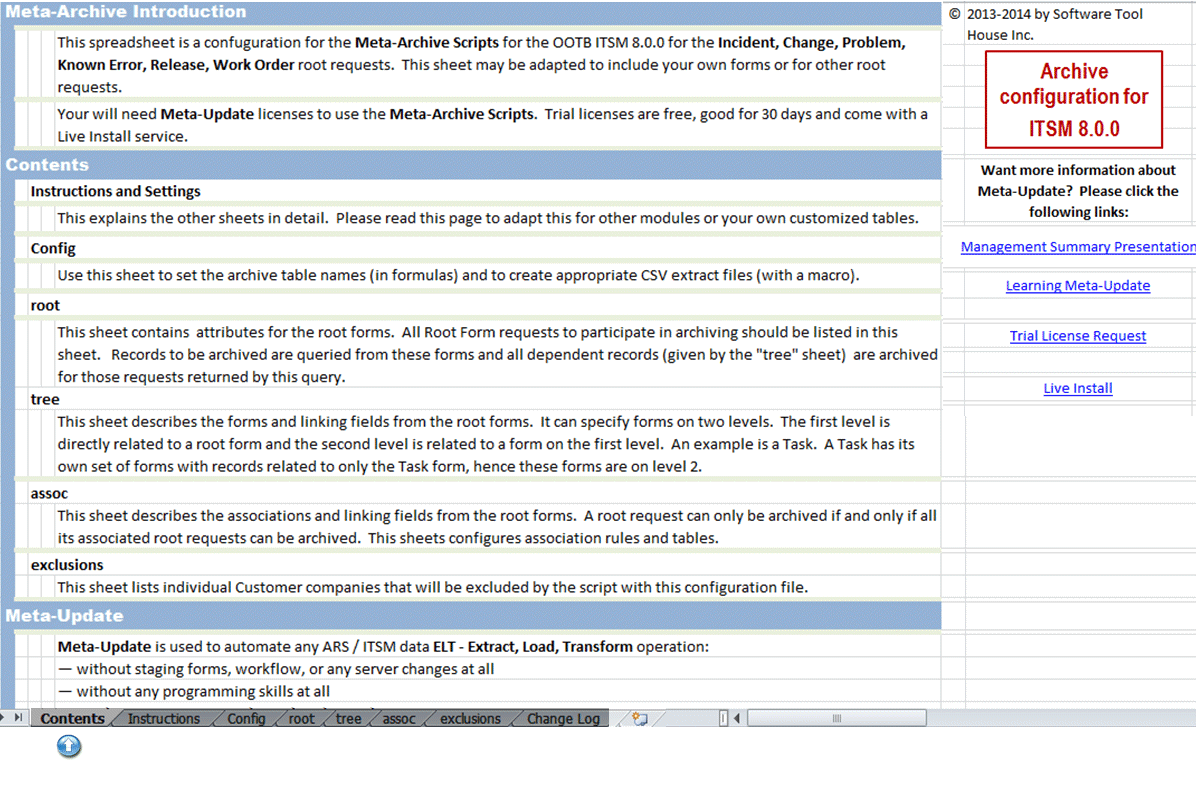The width and height of the screenshot is (1196, 794).
Task: Select the 'Your will need Meta-Update licenses' paragraph
Action: tap(493, 125)
